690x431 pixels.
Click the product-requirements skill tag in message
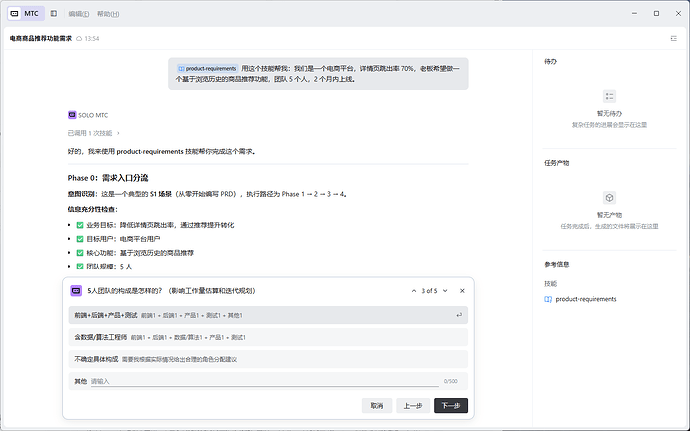click(207, 69)
